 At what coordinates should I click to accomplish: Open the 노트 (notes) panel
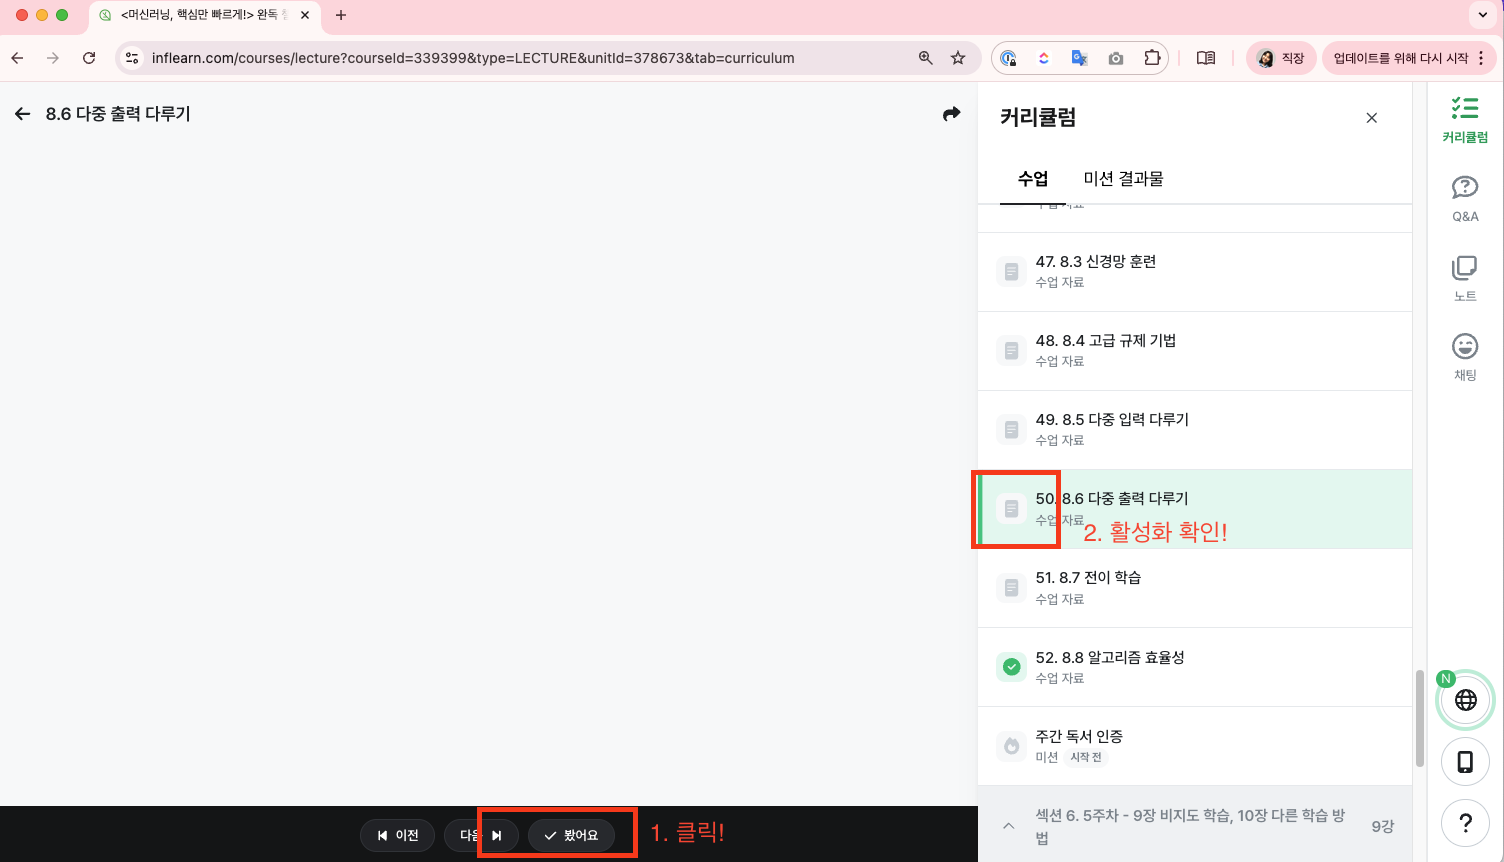tap(1465, 275)
